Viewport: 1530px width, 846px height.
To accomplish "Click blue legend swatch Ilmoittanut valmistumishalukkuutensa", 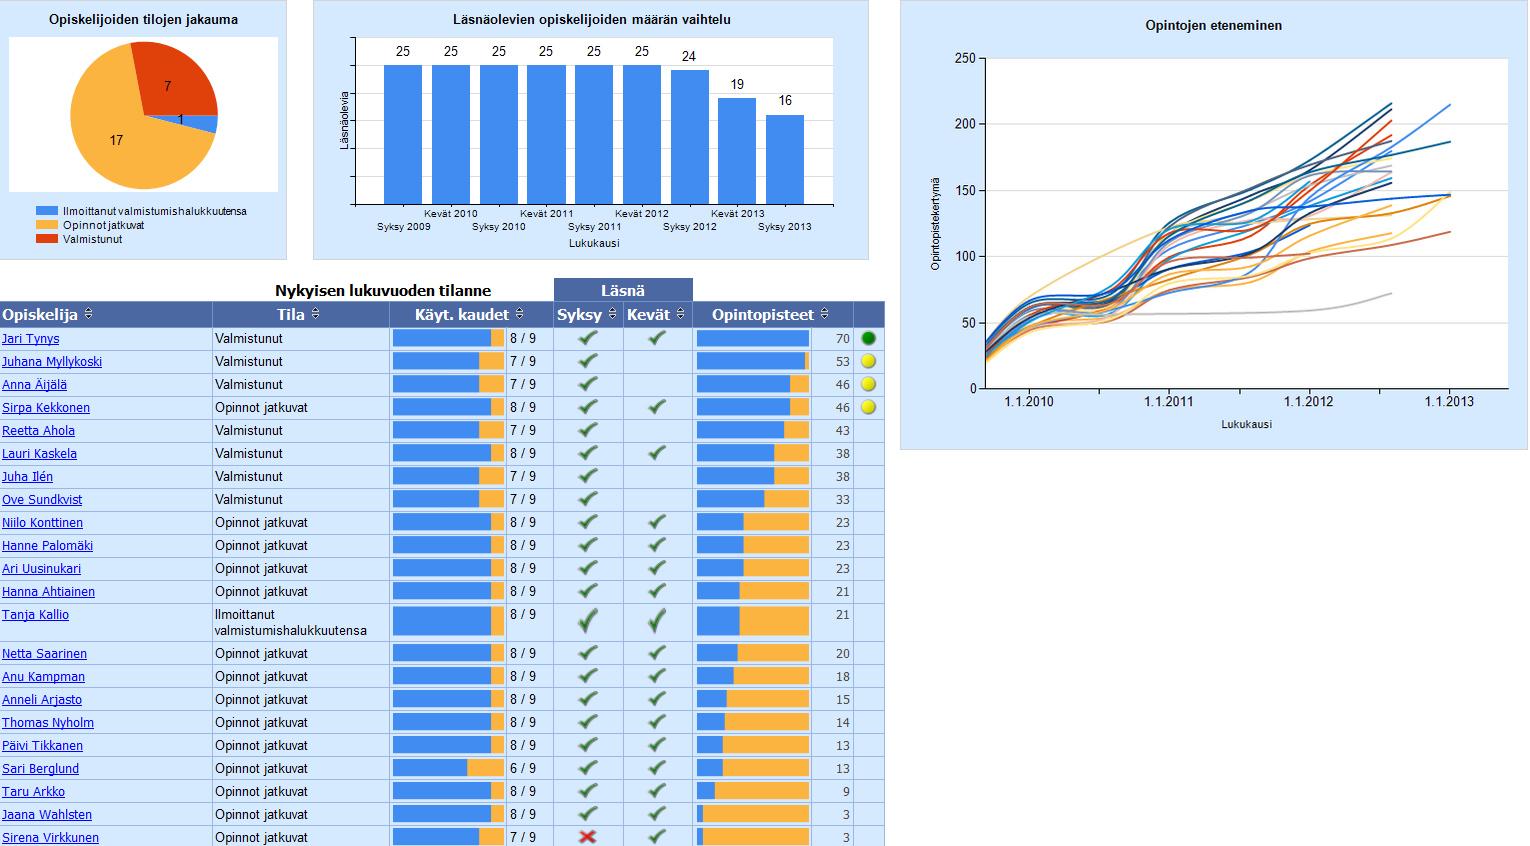I will 47,211.
